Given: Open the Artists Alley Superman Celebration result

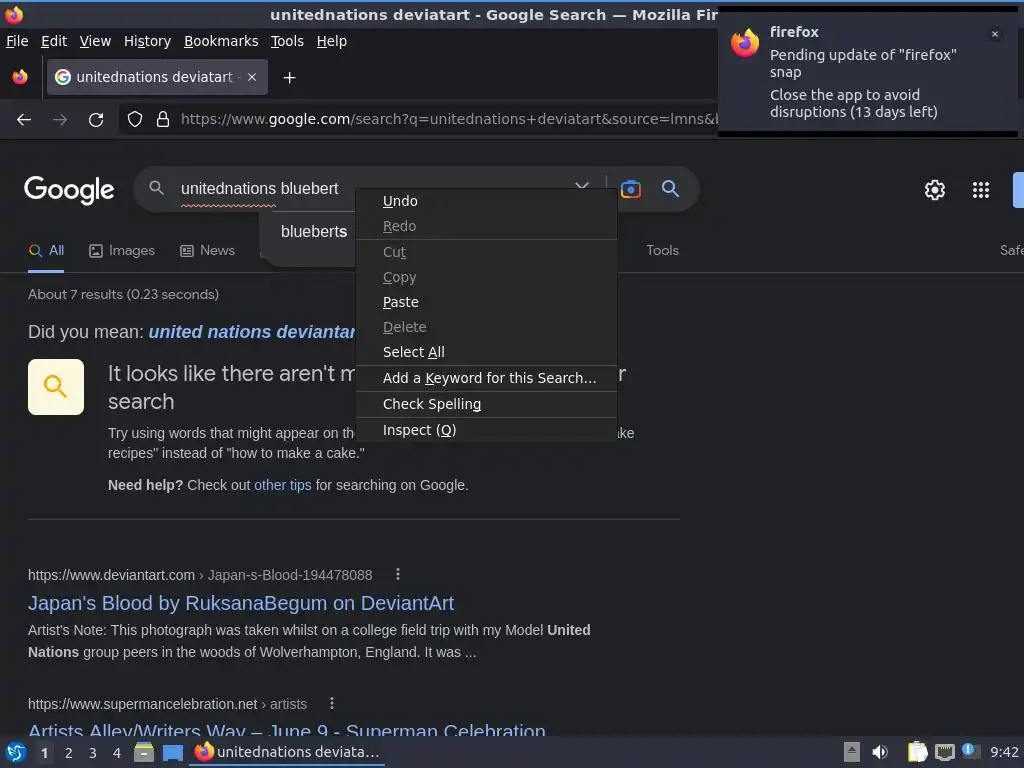Looking at the screenshot, I should [x=287, y=730].
